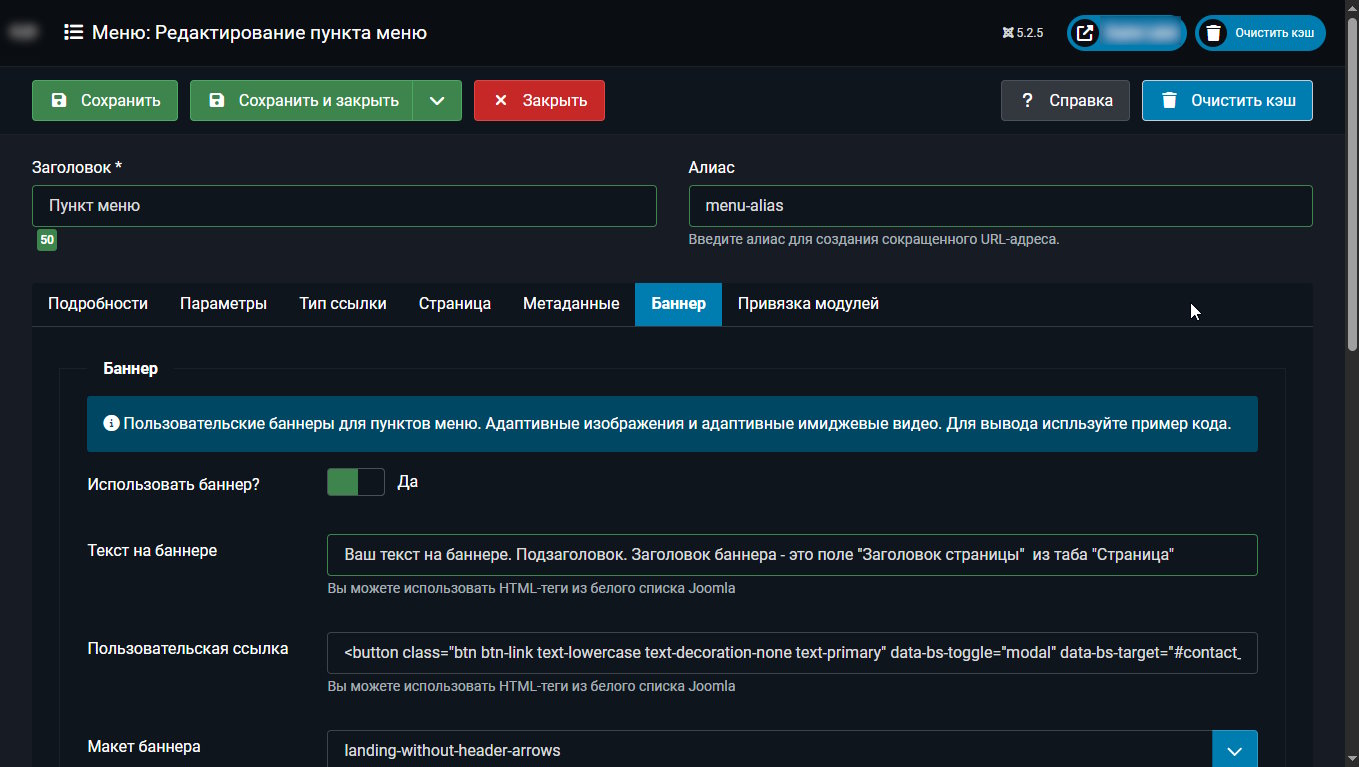Click the menu list icon in header

73,33
